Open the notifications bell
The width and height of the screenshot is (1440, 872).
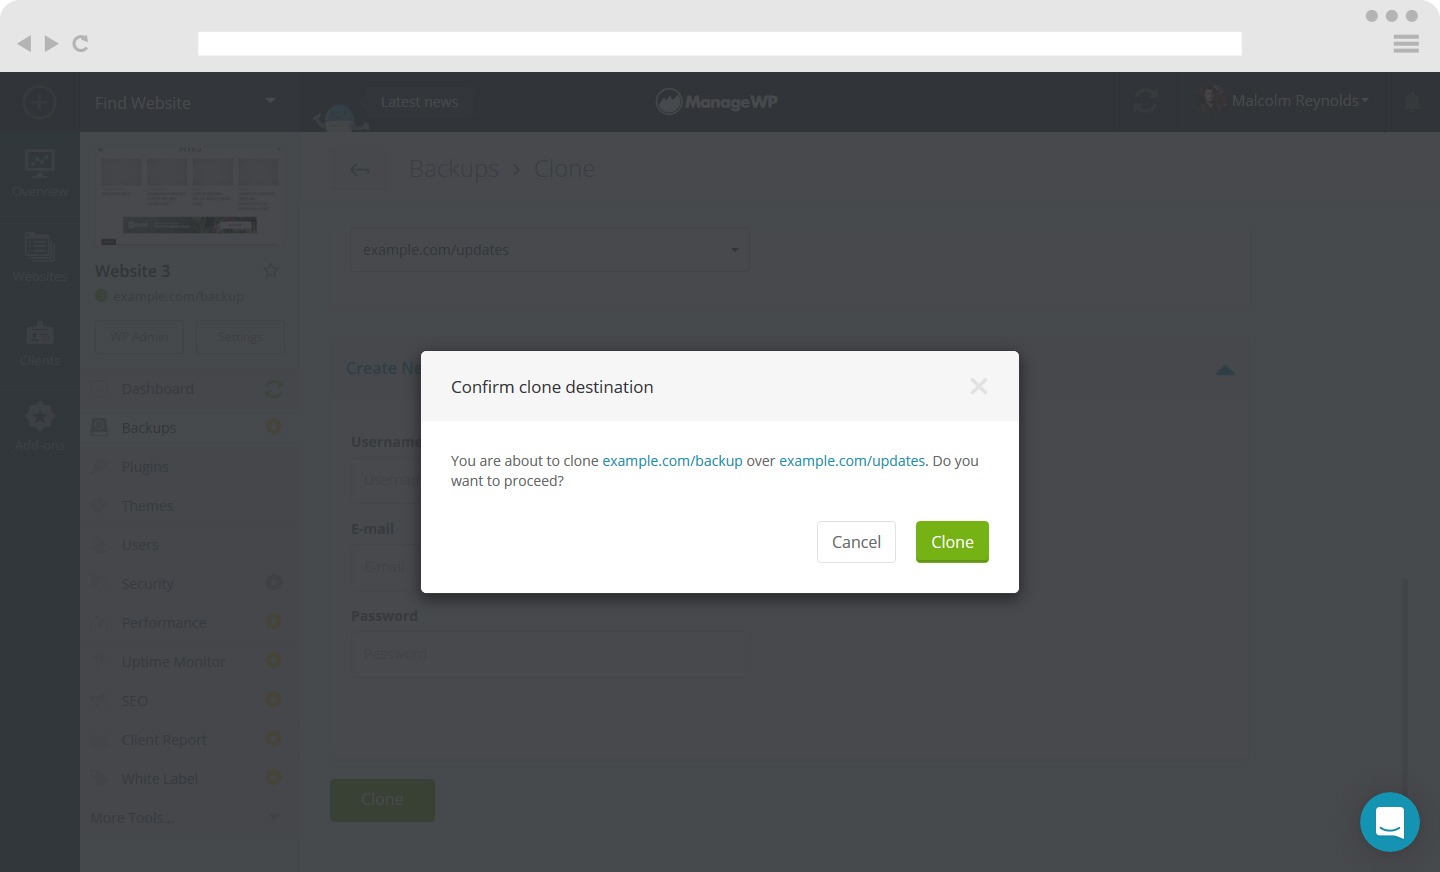(x=1412, y=102)
